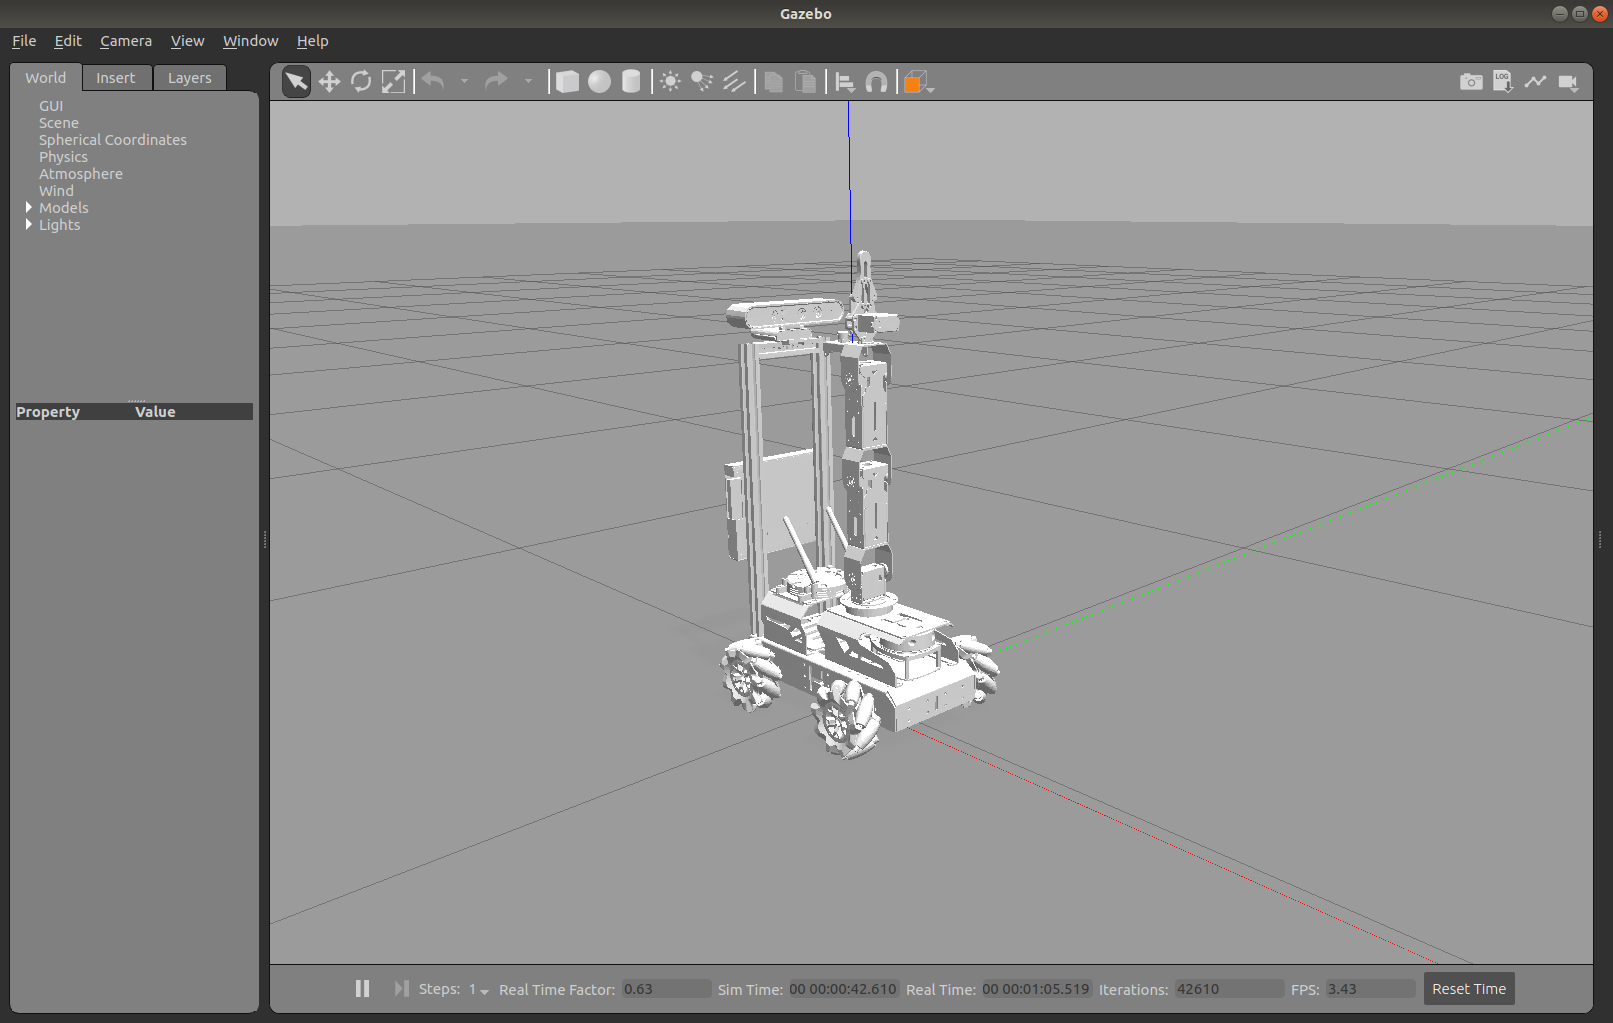Begin video recording of the simulation
Image resolution: width=1613 pixels, height=1023 pixels.
(x=1568, y=81)
